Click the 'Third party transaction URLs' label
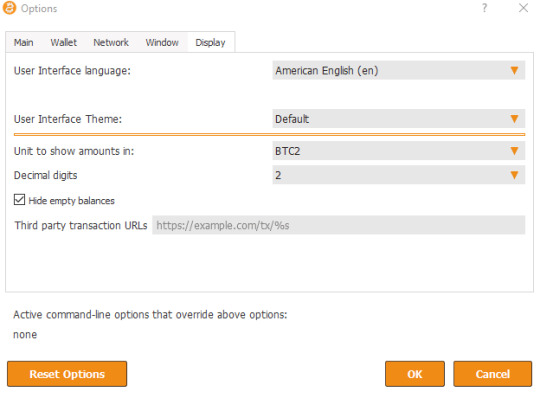Image resolution: width=540 pixels, height=398 pixels. click(81, 226)
